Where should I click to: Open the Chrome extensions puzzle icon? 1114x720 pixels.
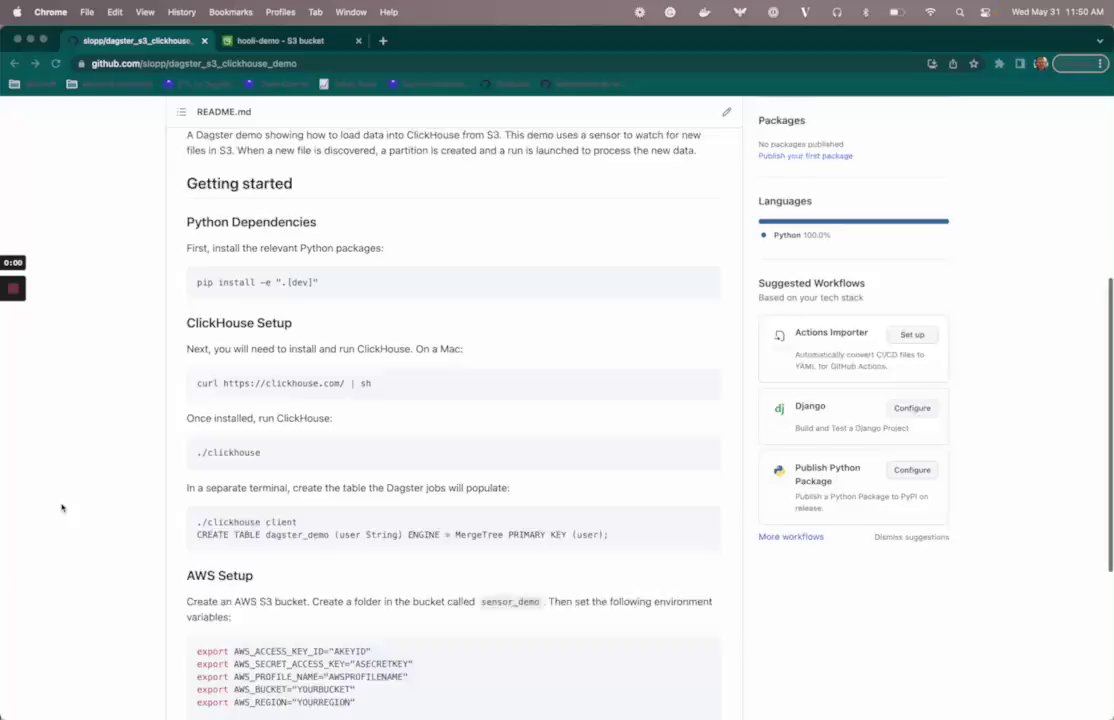tap(999, 64)
